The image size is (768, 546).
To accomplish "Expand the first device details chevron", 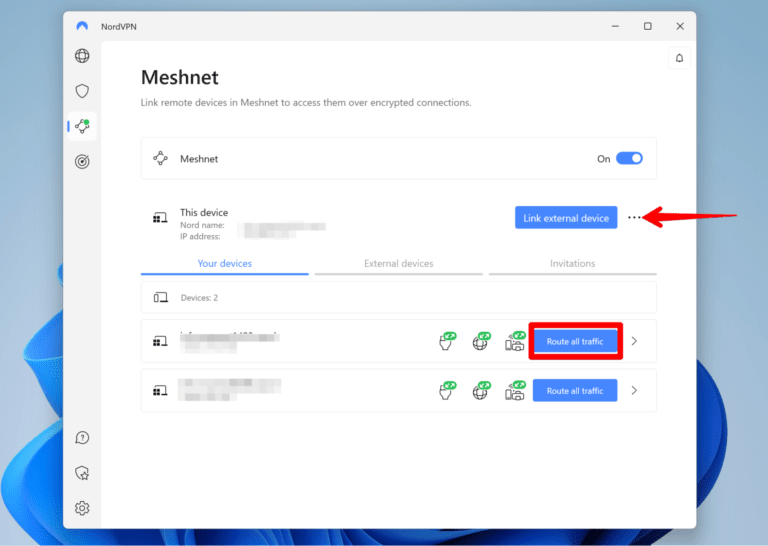I will click(x=636, y=342).
